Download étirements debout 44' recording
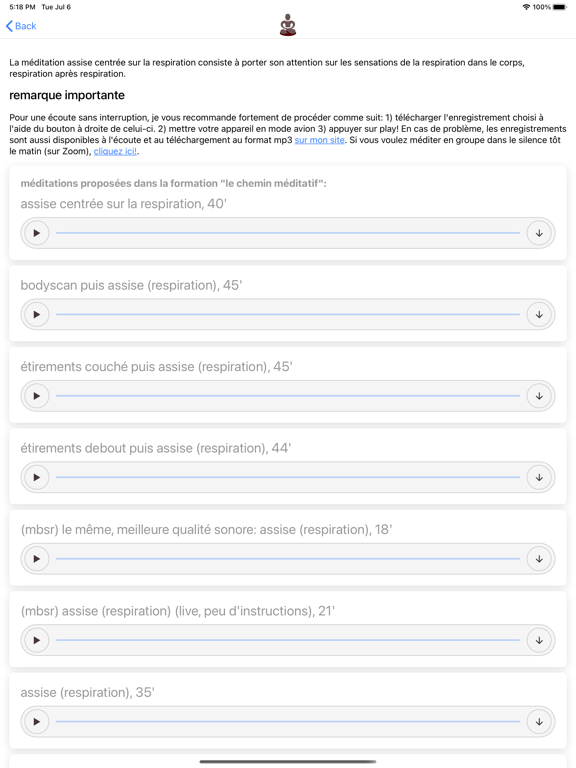576x768 pixels. pos(539,478)
